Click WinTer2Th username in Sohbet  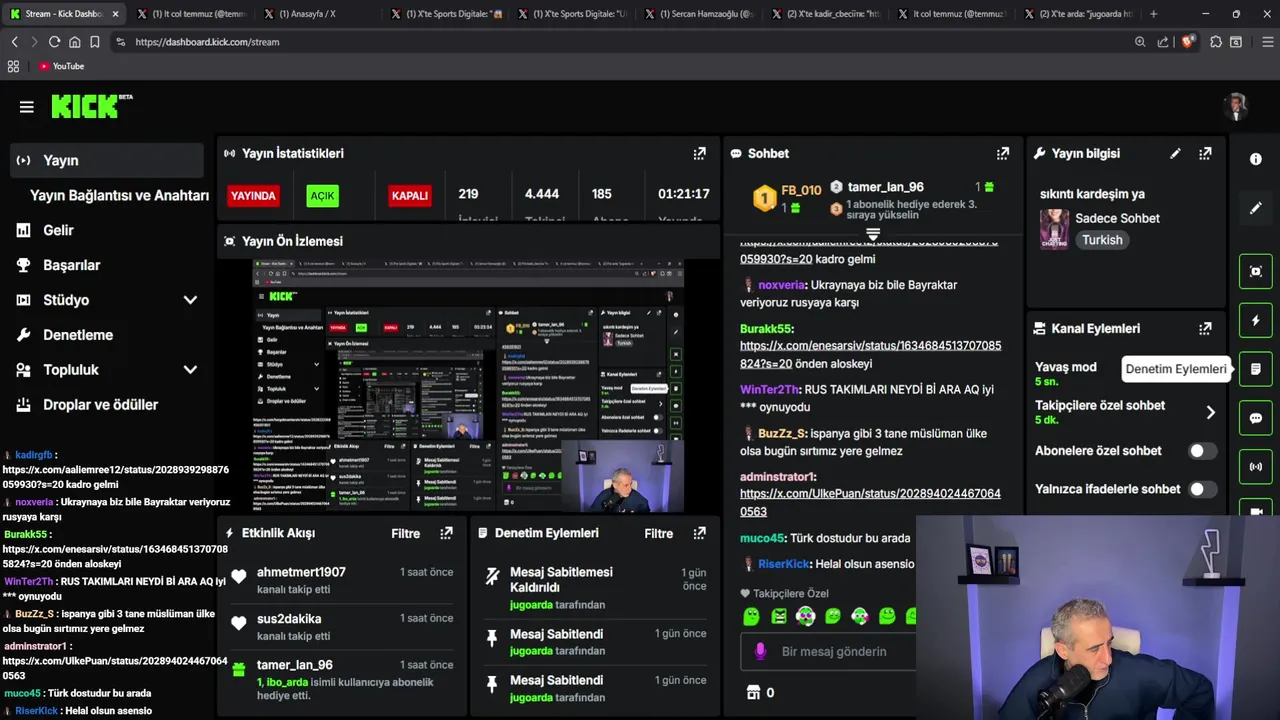click(770, 389)
